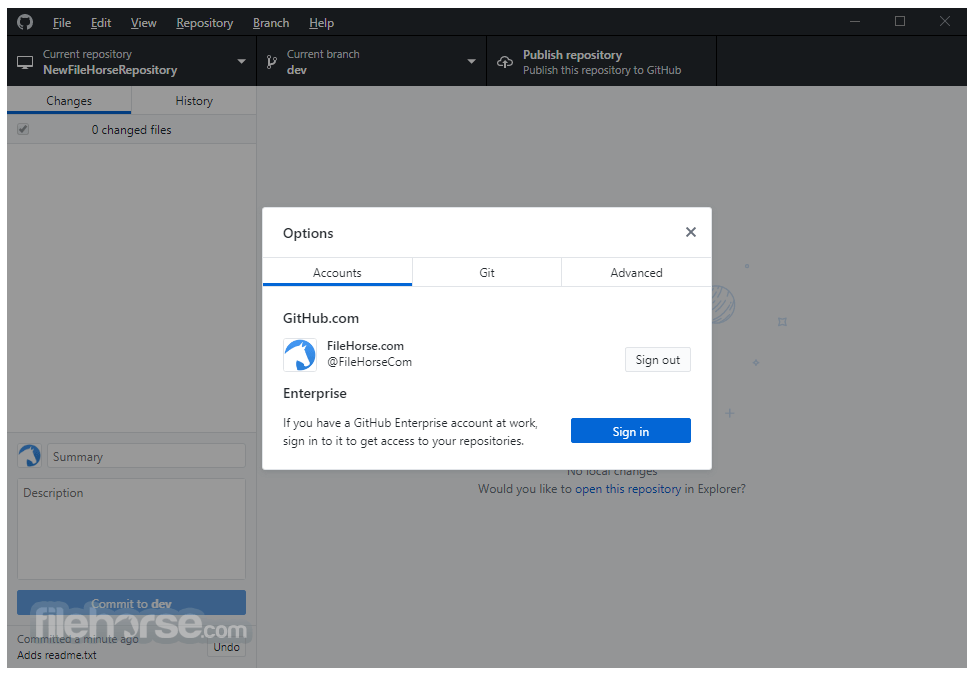Toggle the all changed files checkbox
This screenshot has height=674, width=972.
23,129
